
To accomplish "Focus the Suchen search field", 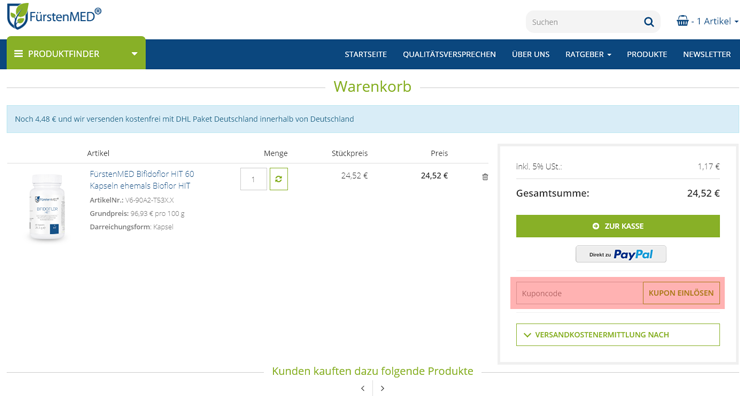I will click(x=584, y=22).
